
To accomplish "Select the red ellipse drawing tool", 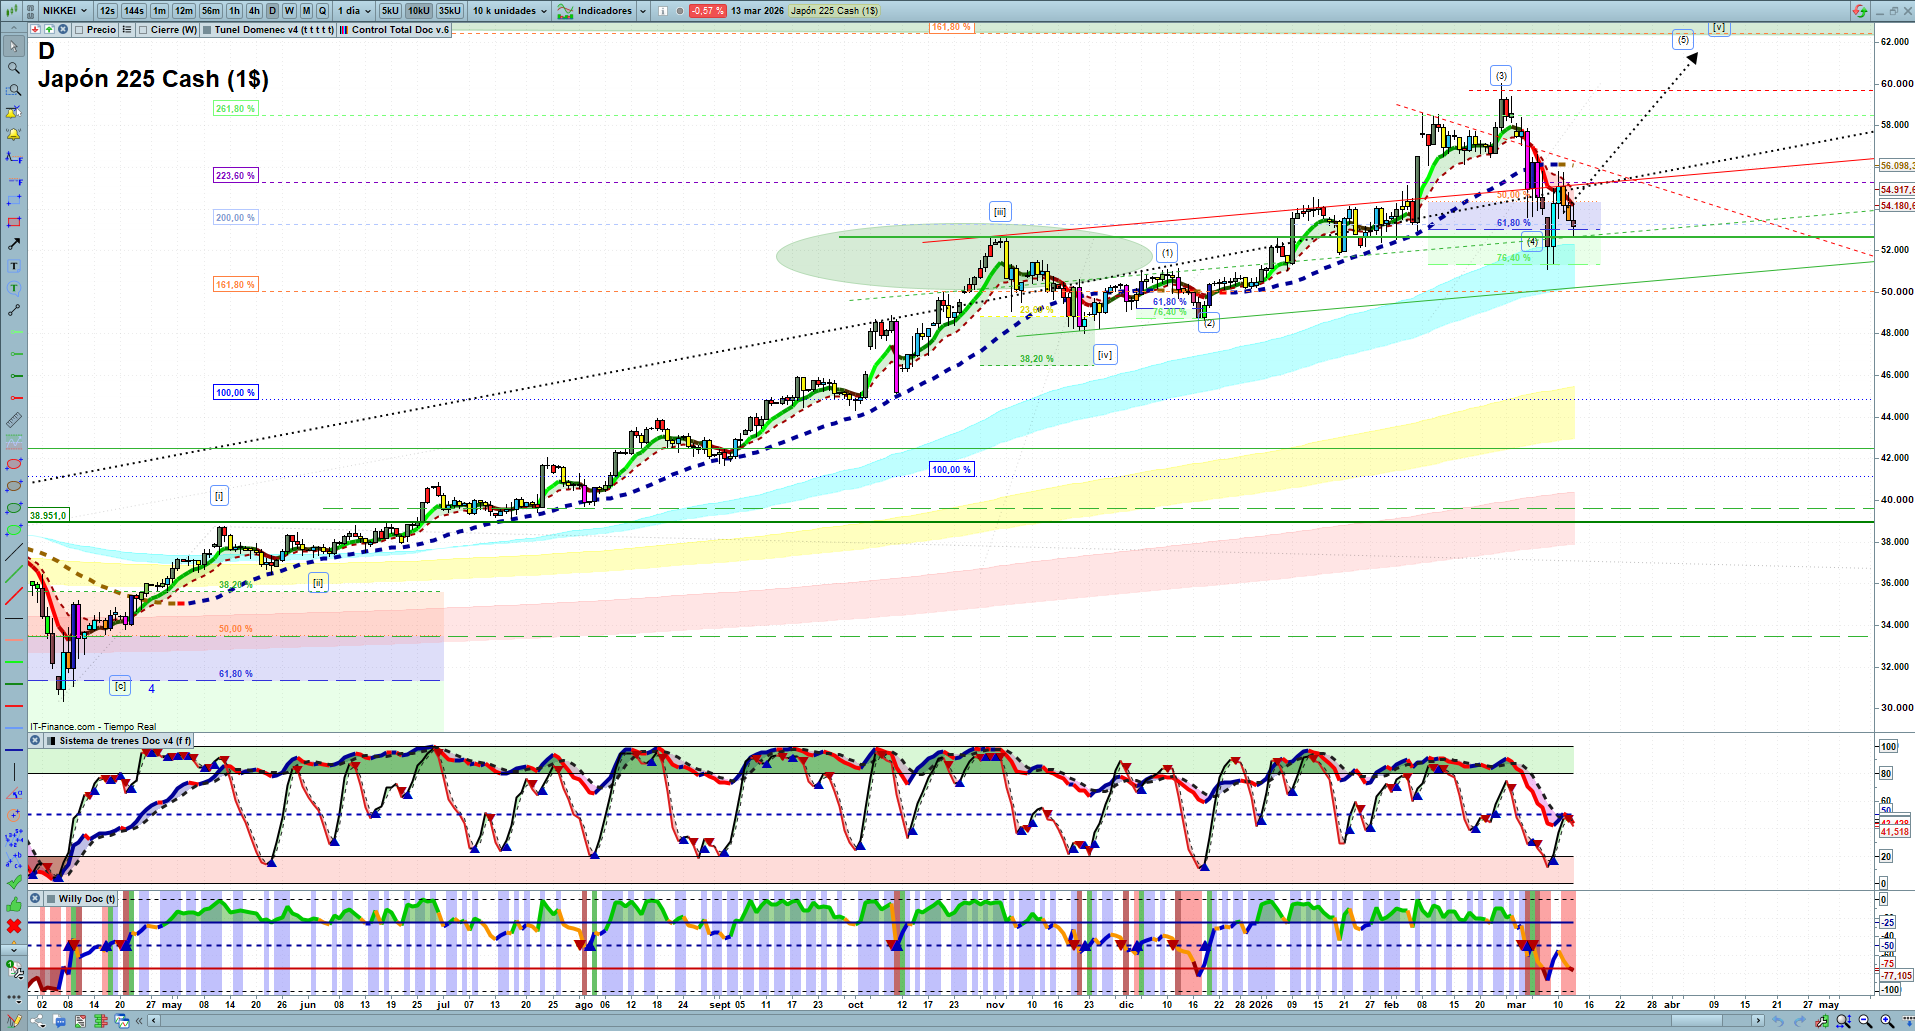I will (x=14, y=464).
